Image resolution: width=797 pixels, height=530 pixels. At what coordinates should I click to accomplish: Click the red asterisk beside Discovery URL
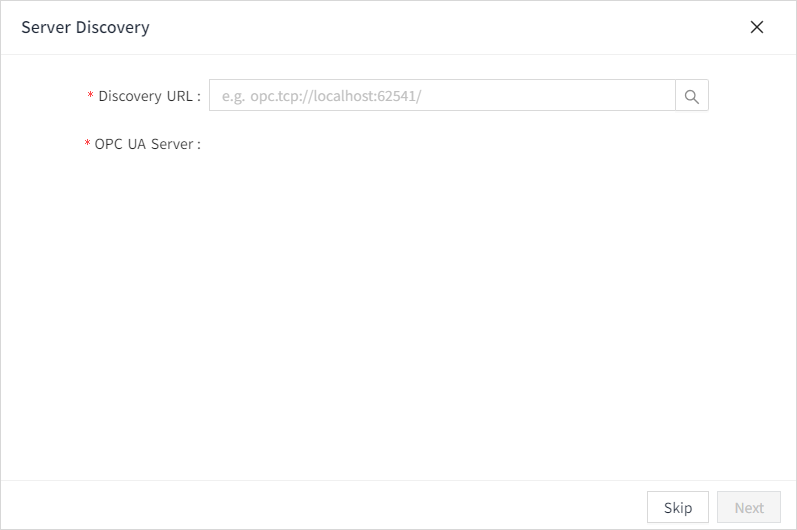pyautogui.click(x=91, y=97)
